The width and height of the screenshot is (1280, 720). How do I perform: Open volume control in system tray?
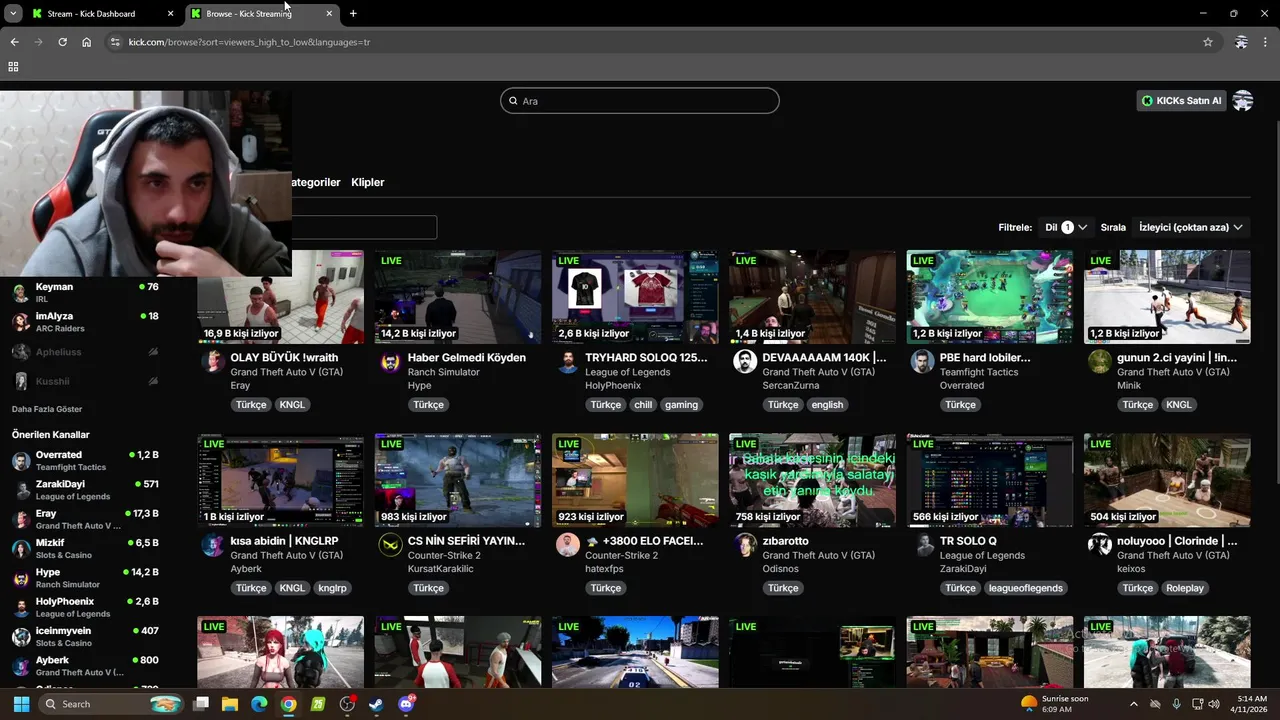[1214, 704]
